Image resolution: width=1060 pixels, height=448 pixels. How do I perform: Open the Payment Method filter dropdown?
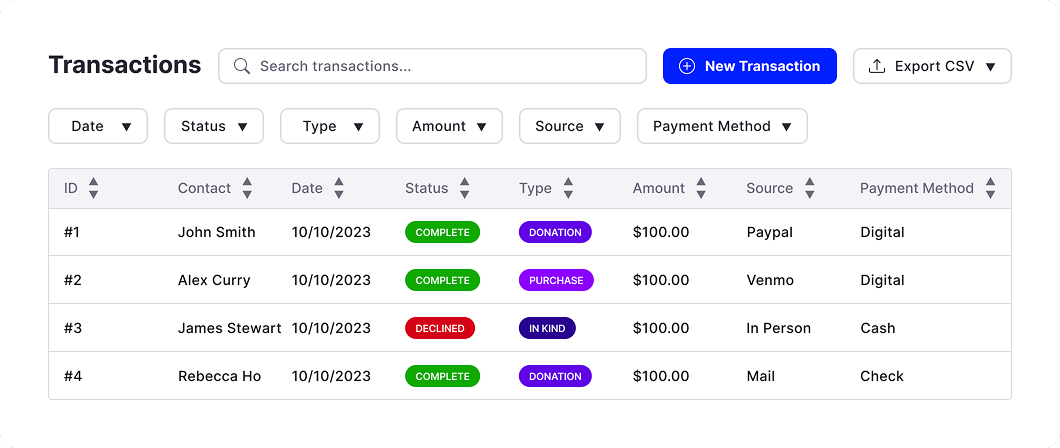722,126
